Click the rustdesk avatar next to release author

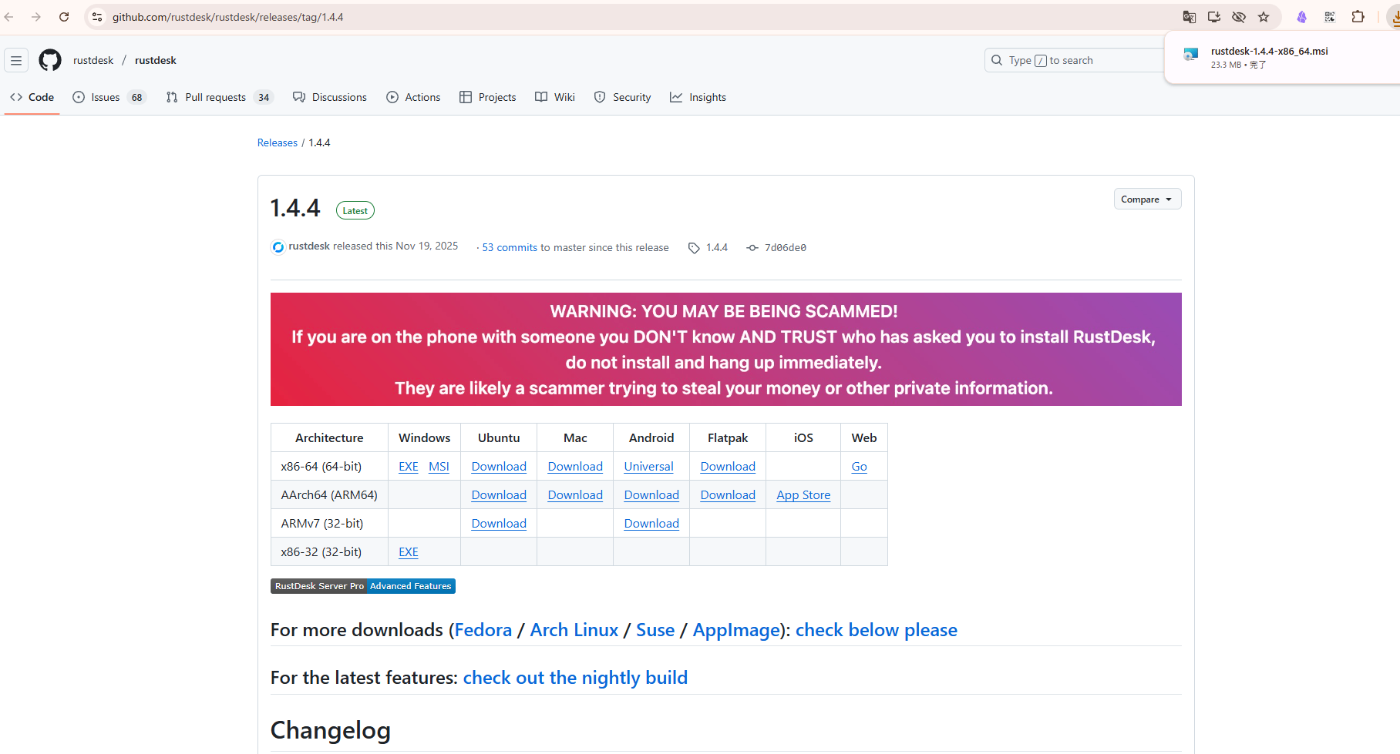278,247
